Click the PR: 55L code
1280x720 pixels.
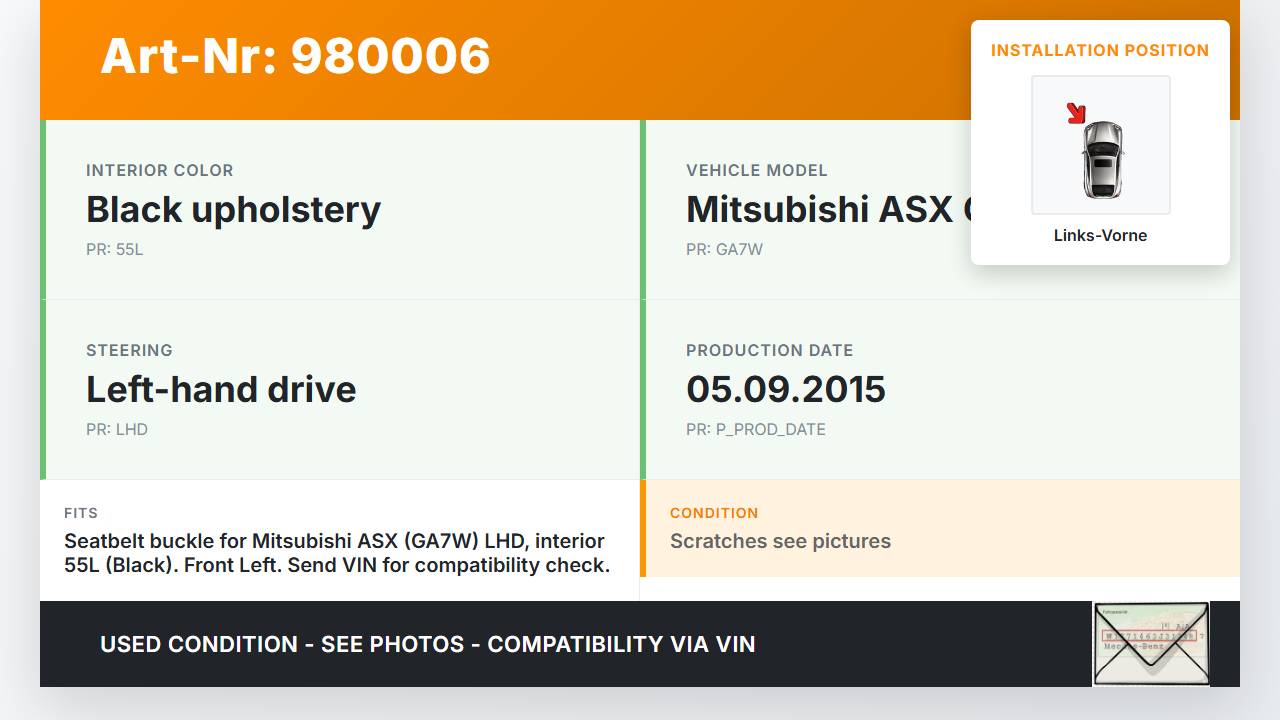click(114, 250)
